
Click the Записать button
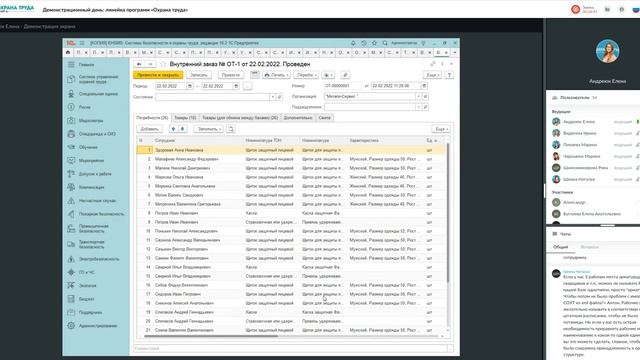199,75
